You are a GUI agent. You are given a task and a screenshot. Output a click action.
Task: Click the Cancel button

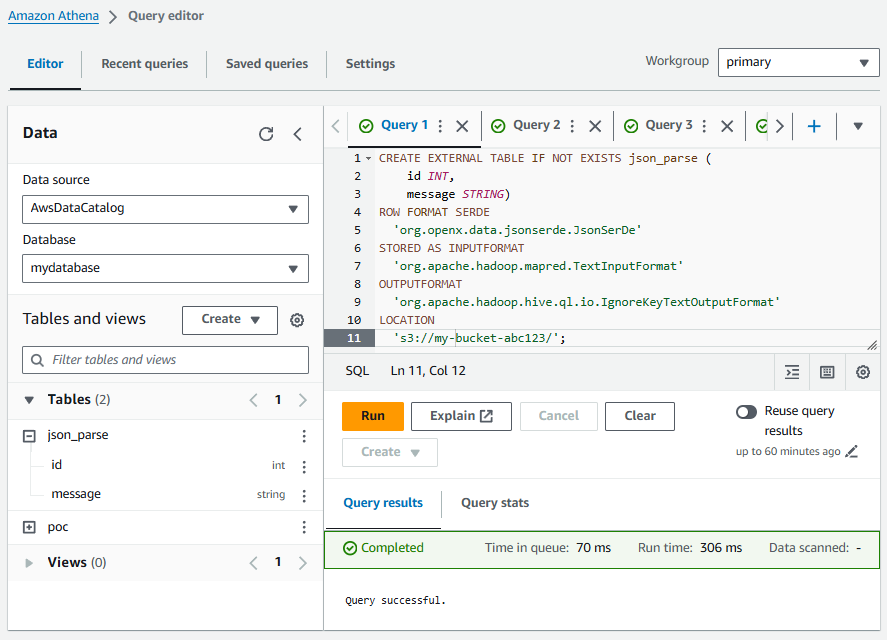[x=558, y=416]
